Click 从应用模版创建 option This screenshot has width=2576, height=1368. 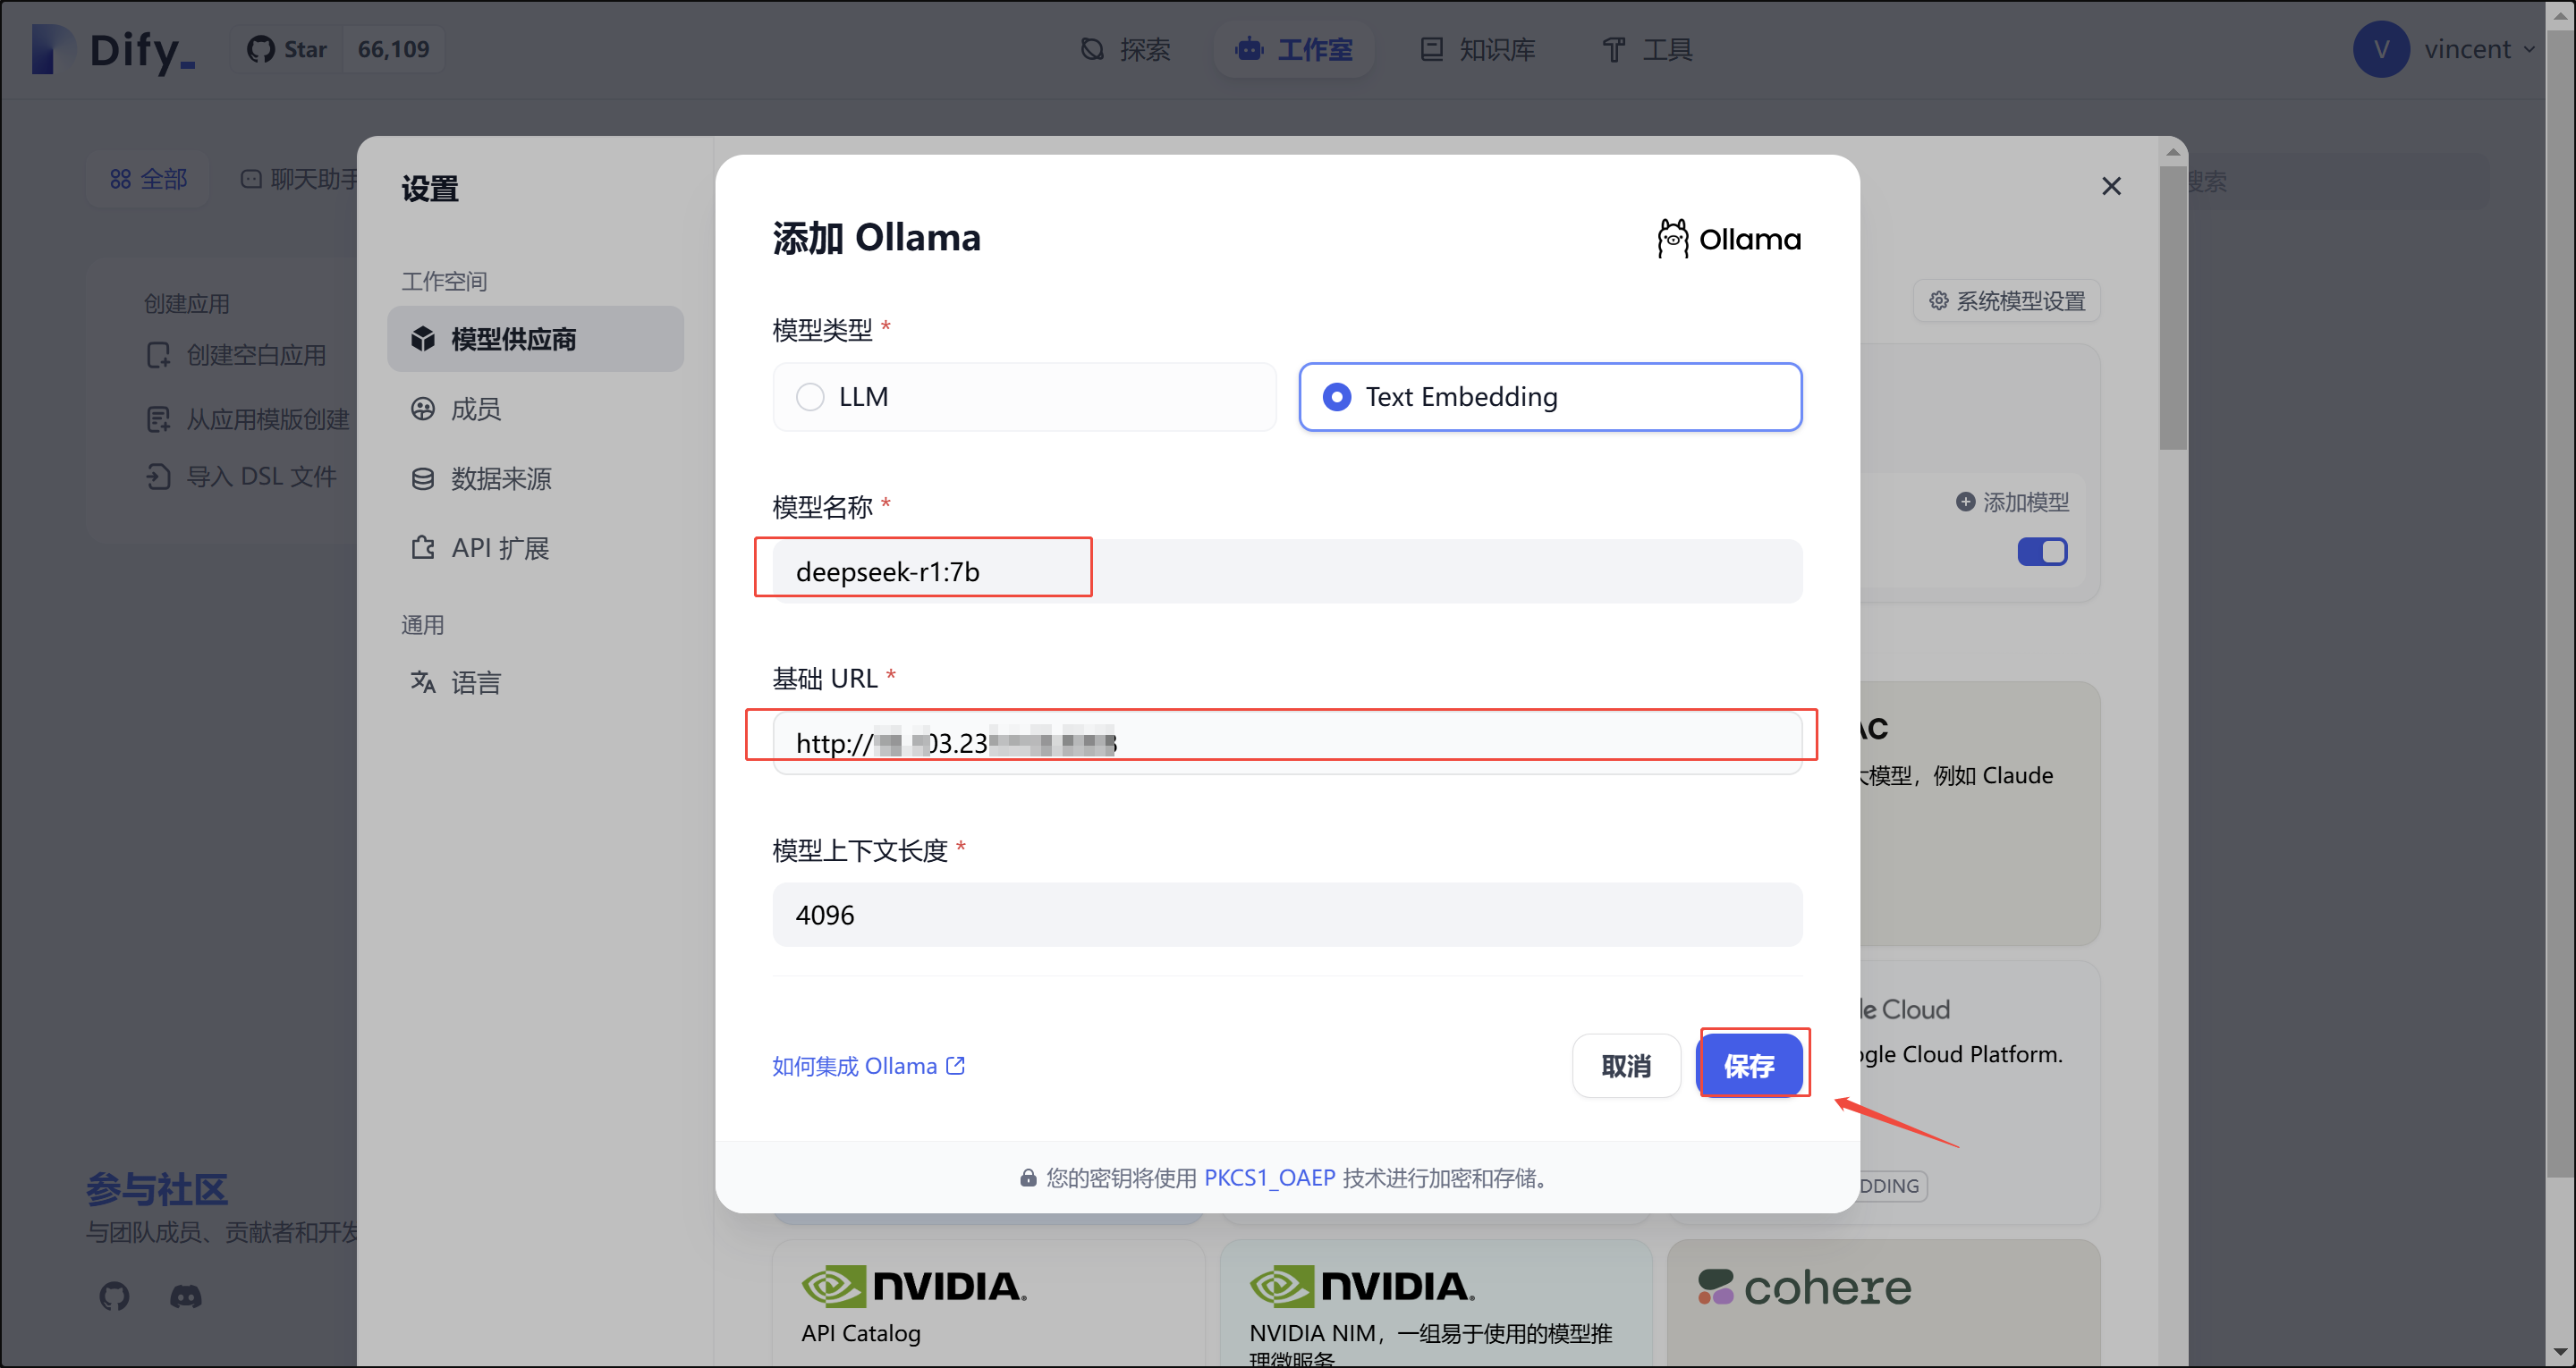[248, 419]
